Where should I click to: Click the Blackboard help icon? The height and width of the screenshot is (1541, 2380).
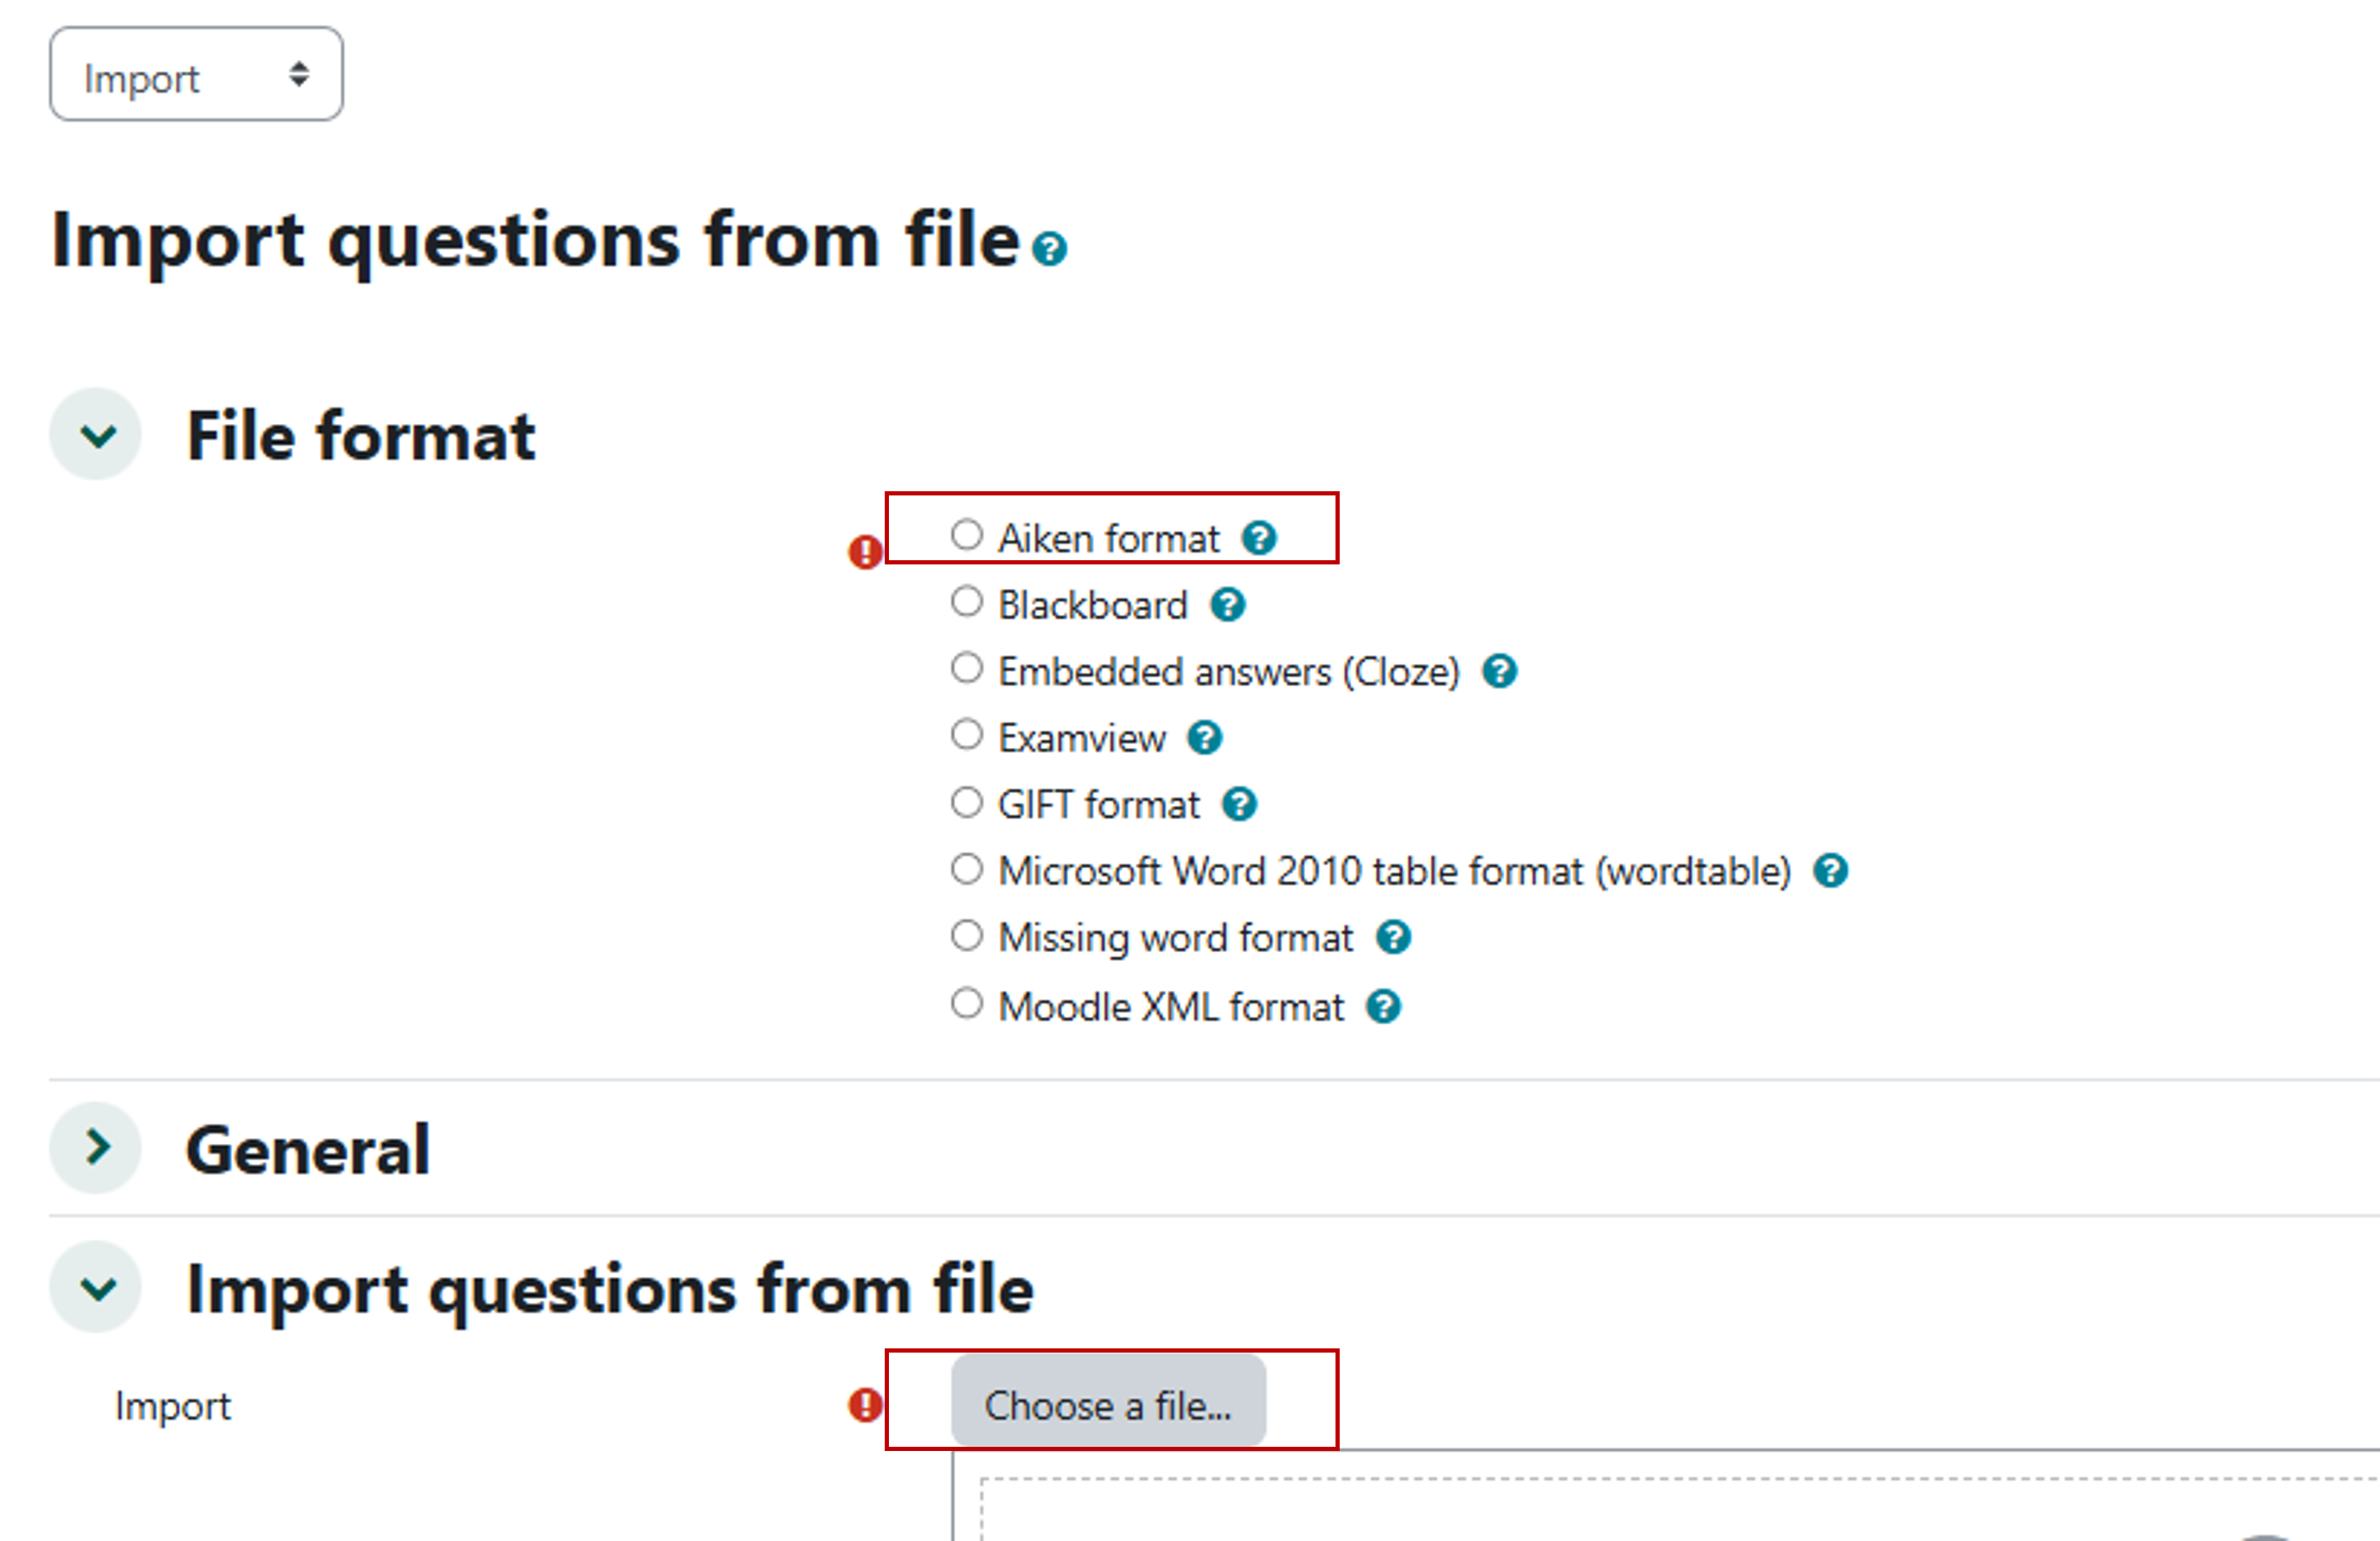point(1227,605)
